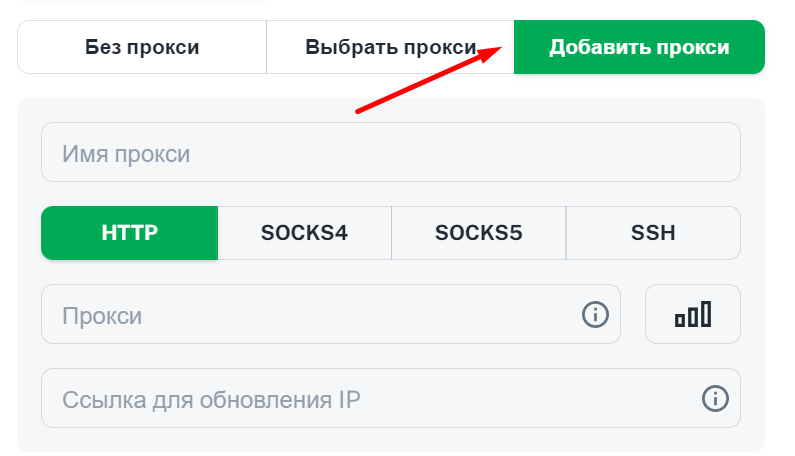
Task: Click the circled i on IP link row
Action: [x=715, y=398]
